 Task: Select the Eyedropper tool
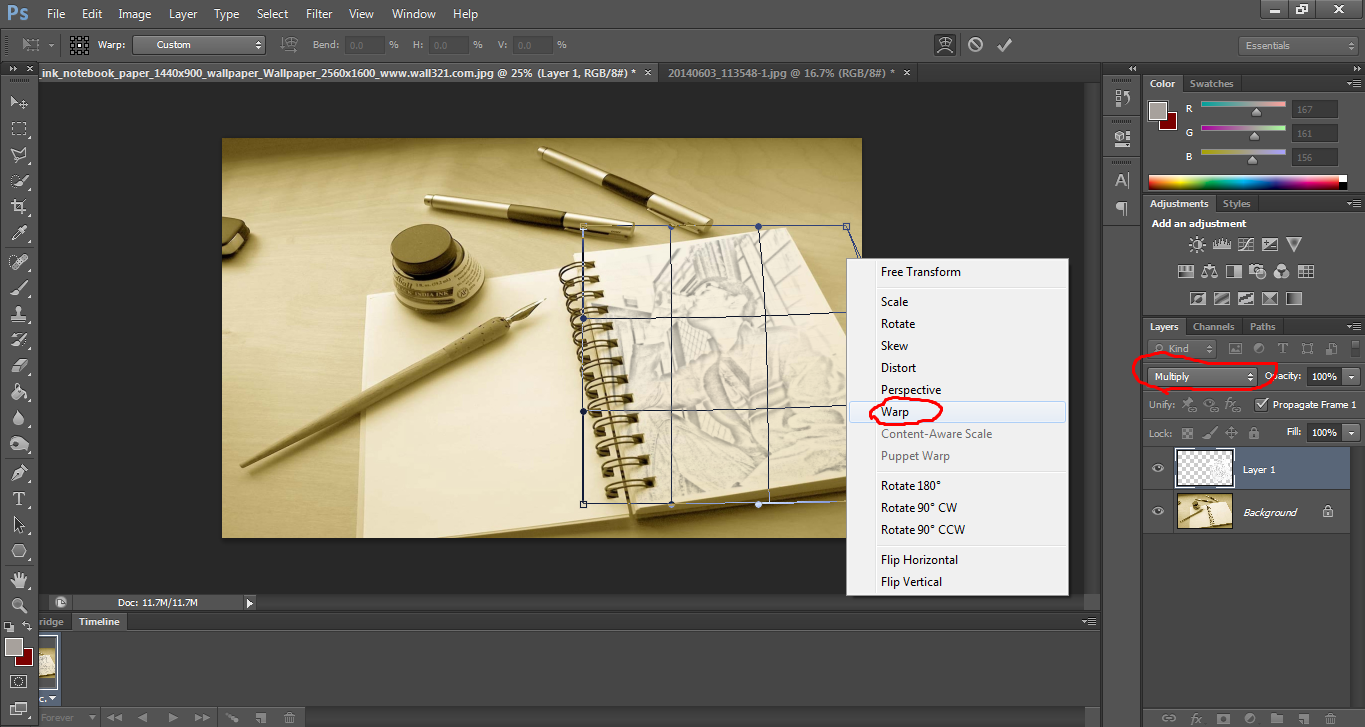click(x=19, y=233)
